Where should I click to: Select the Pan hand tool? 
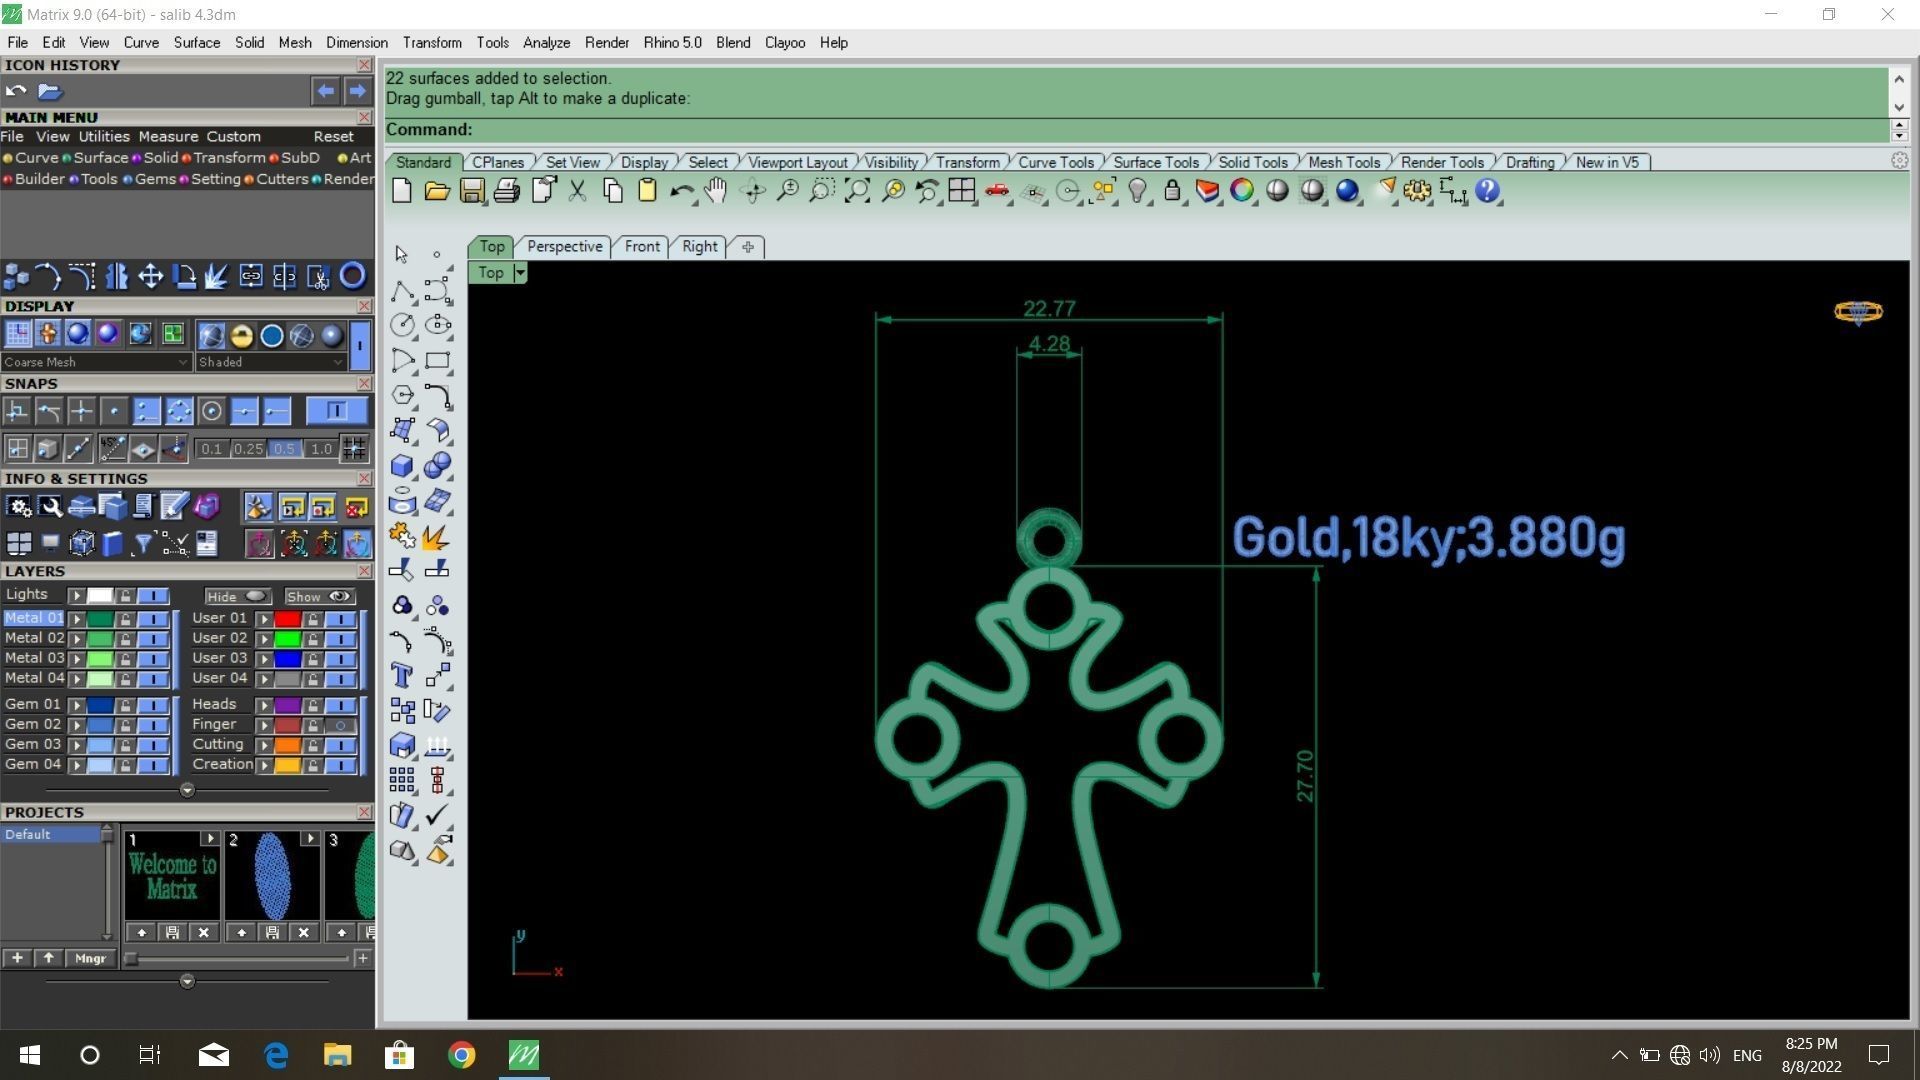click(716, 191)
